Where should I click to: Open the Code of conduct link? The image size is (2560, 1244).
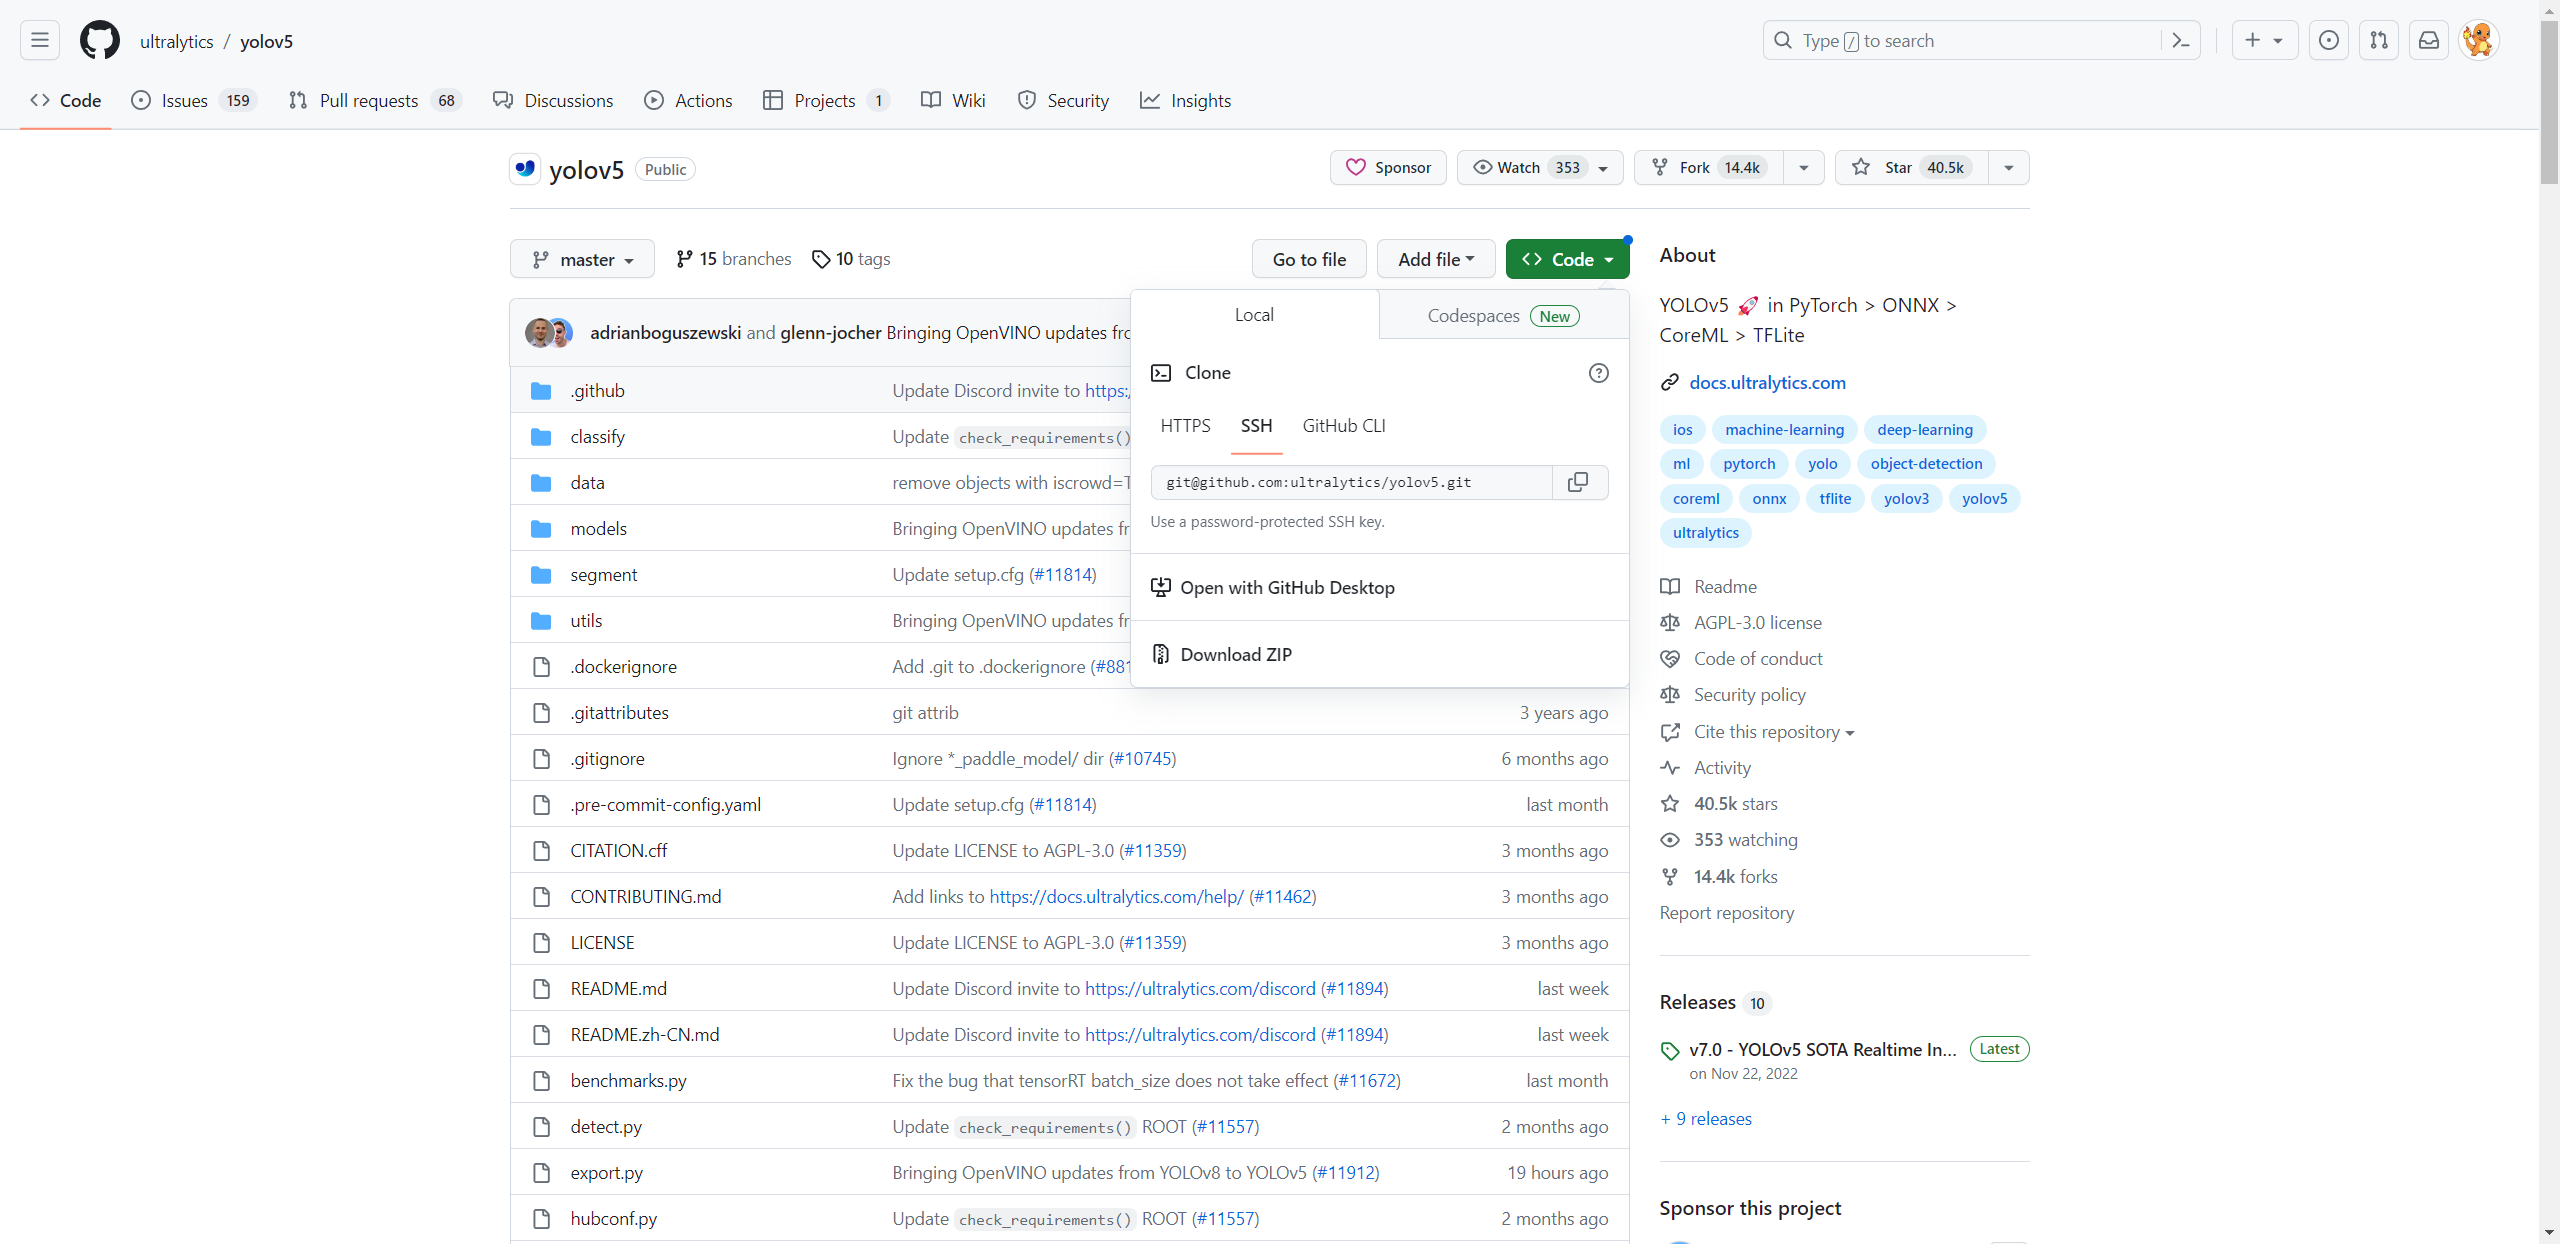(x=1757, y=659)
